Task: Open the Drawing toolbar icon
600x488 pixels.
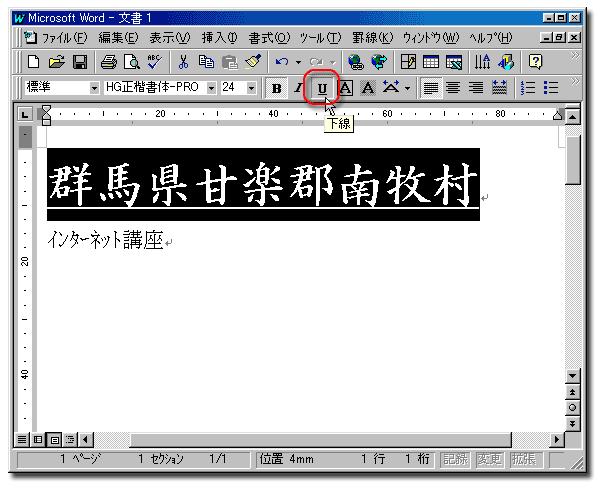Action: [506, 62]
